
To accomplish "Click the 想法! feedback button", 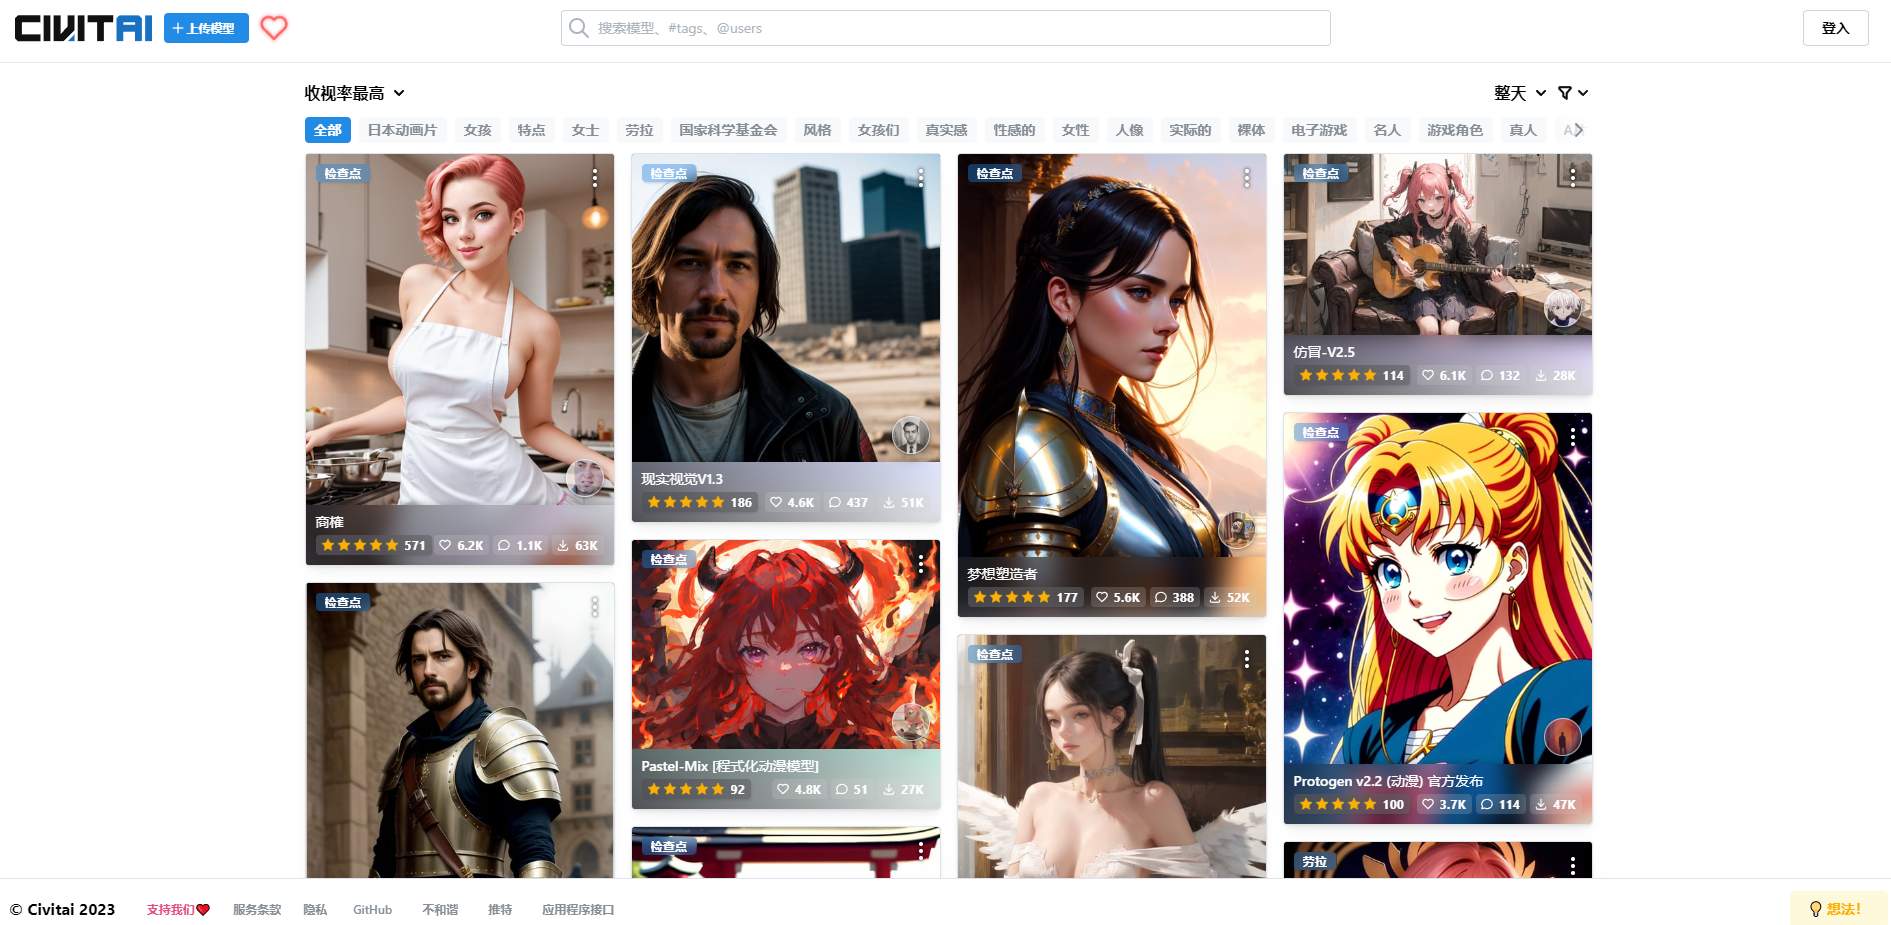I will 1837,909.
